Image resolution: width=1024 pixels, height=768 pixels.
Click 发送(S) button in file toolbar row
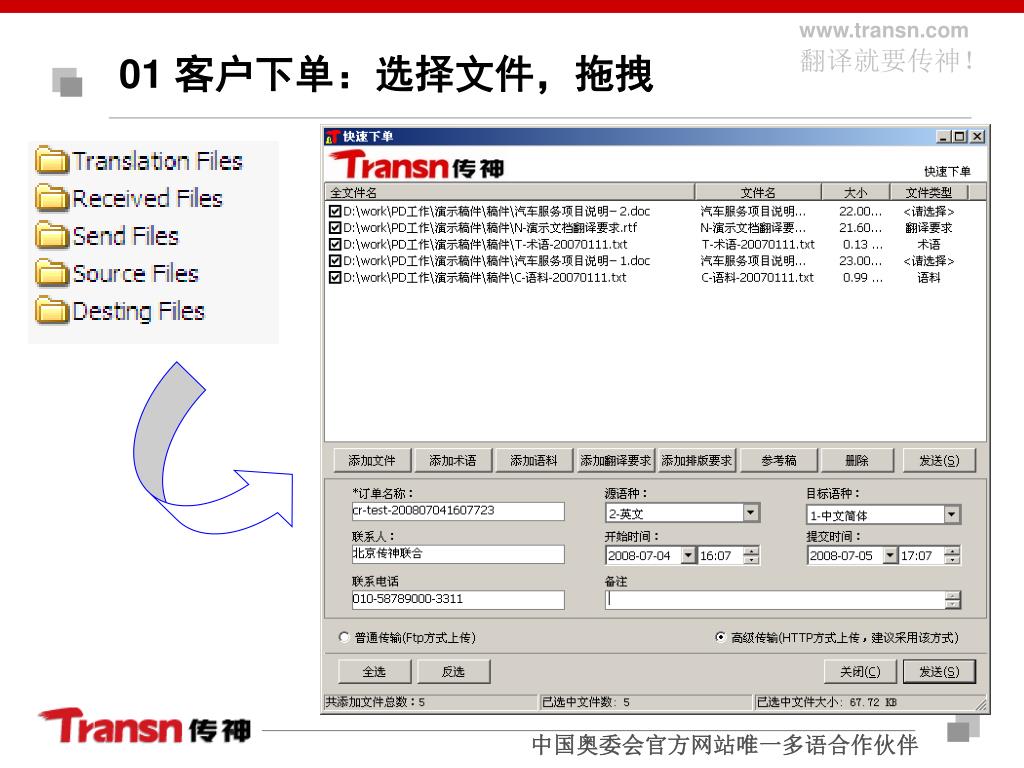point(939,460)
